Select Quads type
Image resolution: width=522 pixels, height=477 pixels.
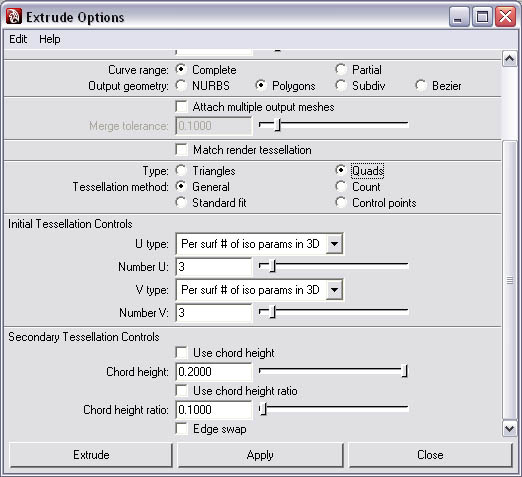pyautogui.click(x=341, y=171)
